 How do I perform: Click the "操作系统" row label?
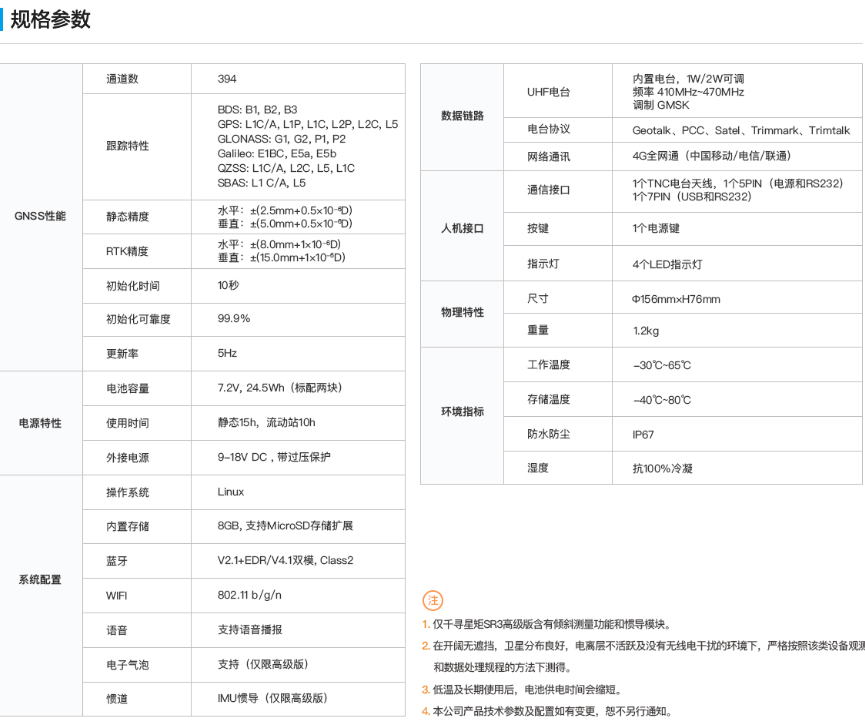pos(127,492)
